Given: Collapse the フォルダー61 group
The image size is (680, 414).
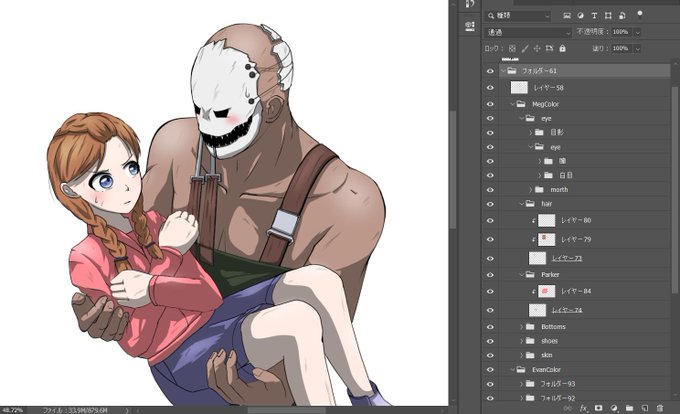Looking at the screenshot, I should pyautogui.click(x=503, y=71).
